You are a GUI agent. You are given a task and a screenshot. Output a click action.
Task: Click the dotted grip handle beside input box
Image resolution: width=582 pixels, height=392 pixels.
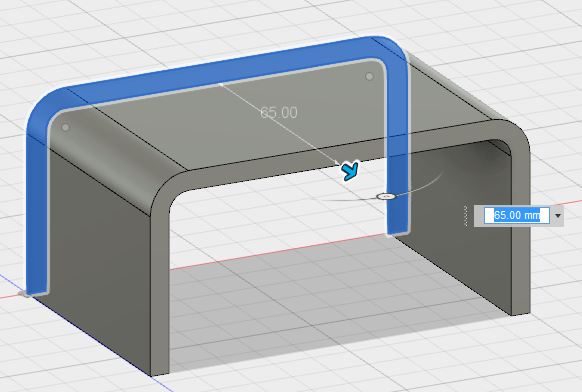pyautogui.click(x=466, y=216)
